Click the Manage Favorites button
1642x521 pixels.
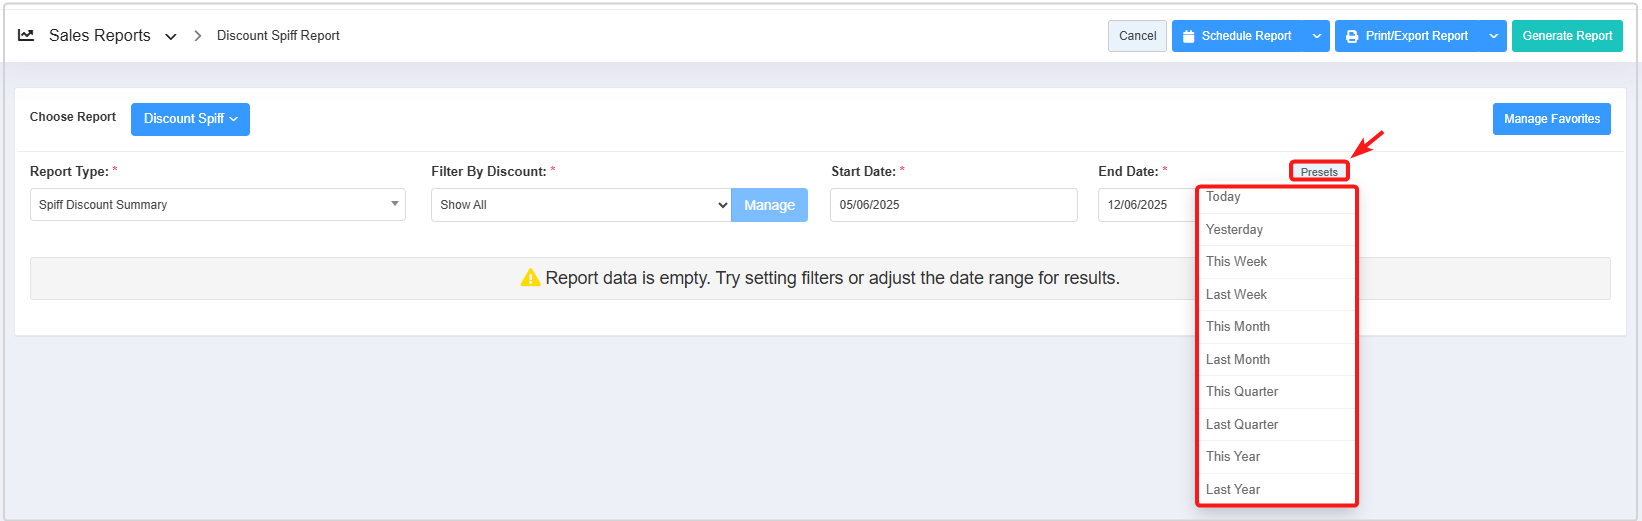1551,119
